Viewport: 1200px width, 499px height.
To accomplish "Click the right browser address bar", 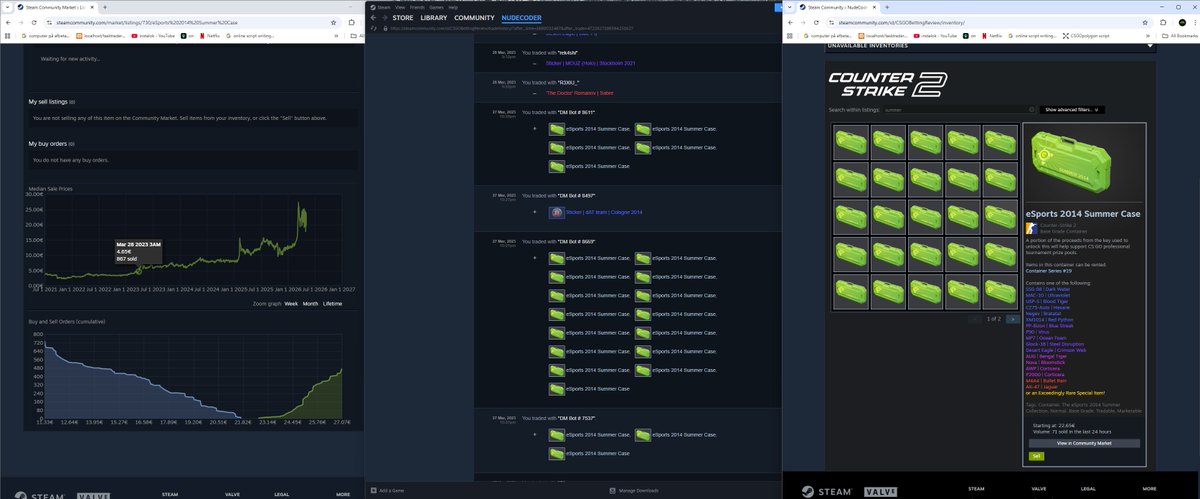I will (x=990, y=23).
